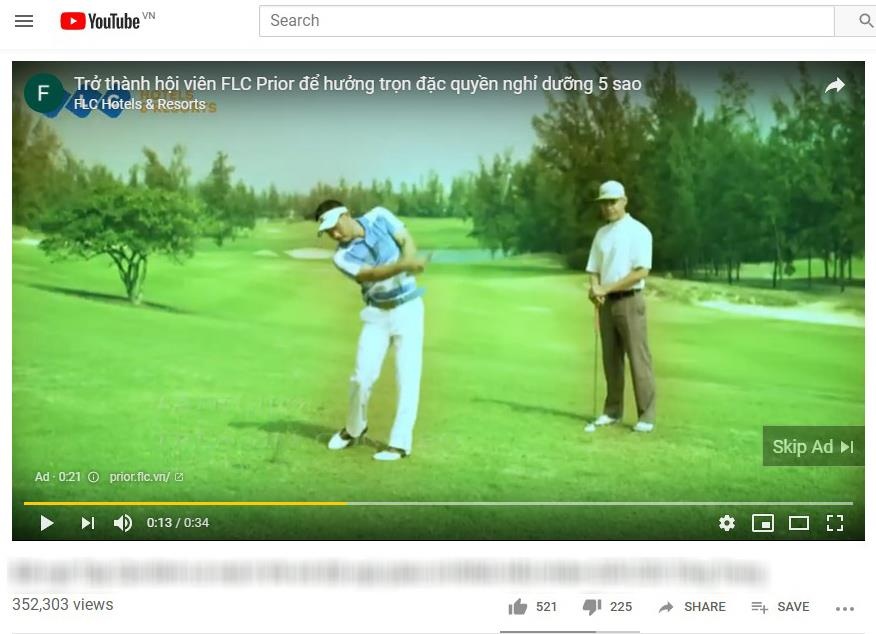Viewport: 876px width, 634px height.
Task: Click the search magnifier button
Action: tap(865, 21)
